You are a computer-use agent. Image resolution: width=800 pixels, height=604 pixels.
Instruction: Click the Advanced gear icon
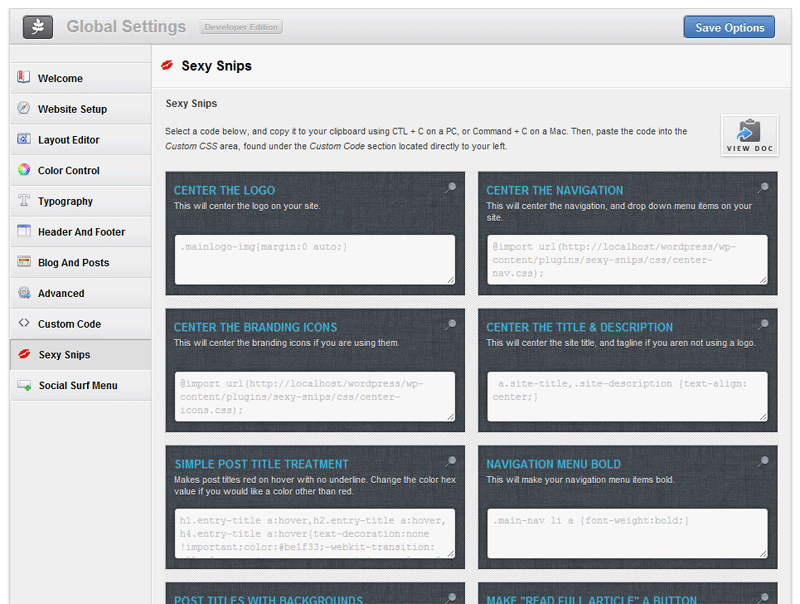pos(23,292)
